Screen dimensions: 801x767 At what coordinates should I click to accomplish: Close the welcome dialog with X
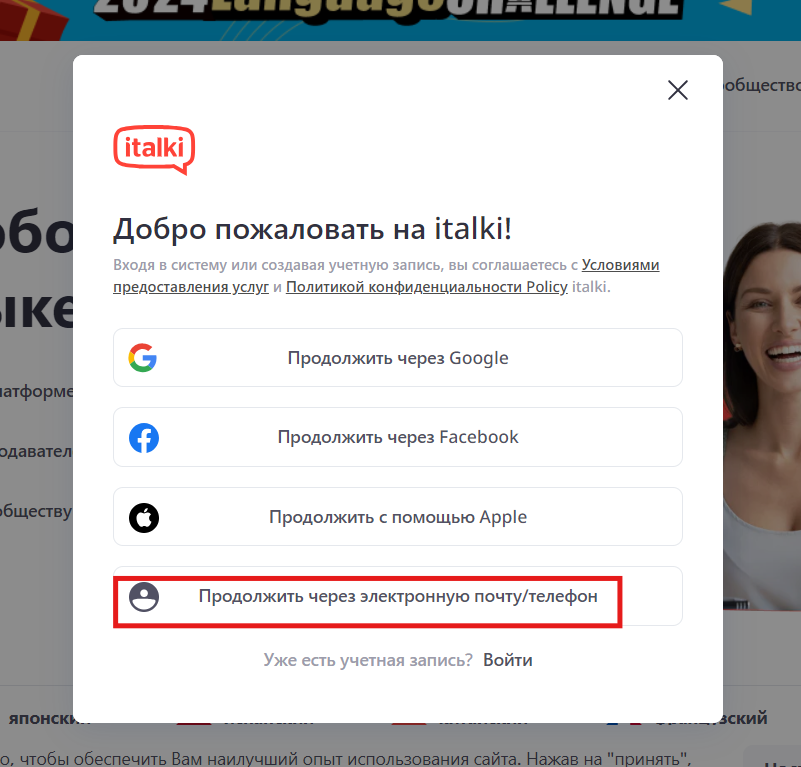(678, 90)
